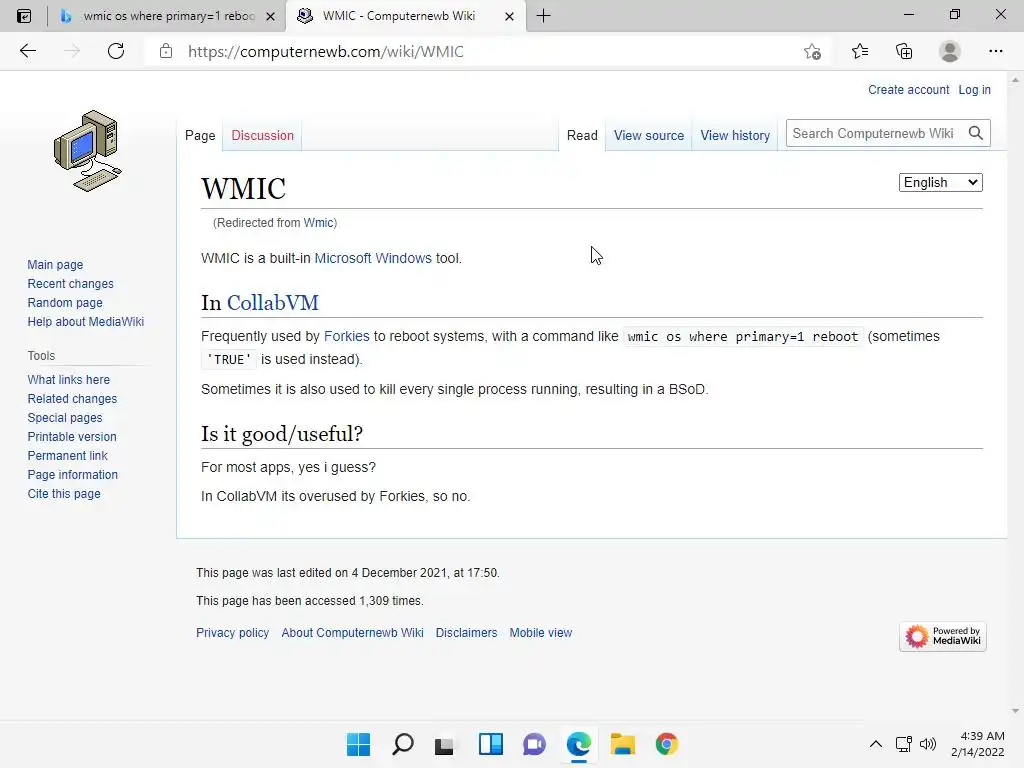Open Cite this page link

pos(64,494)
